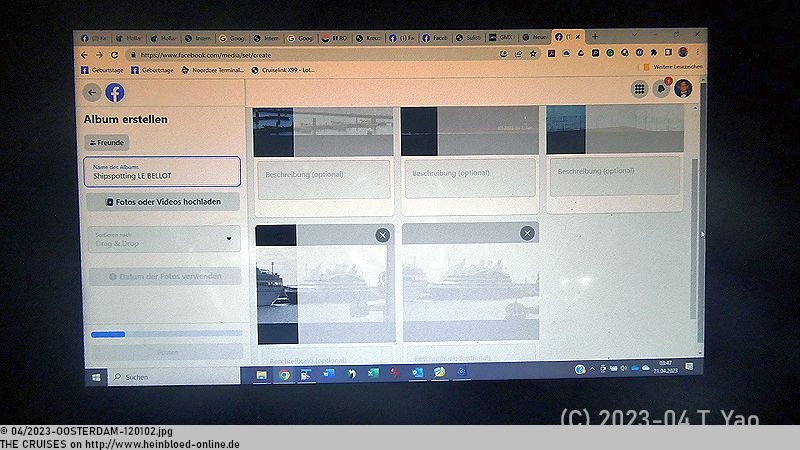Click the taskbar Suchen search box
This screenshot has width=800, height=450.
174,377
